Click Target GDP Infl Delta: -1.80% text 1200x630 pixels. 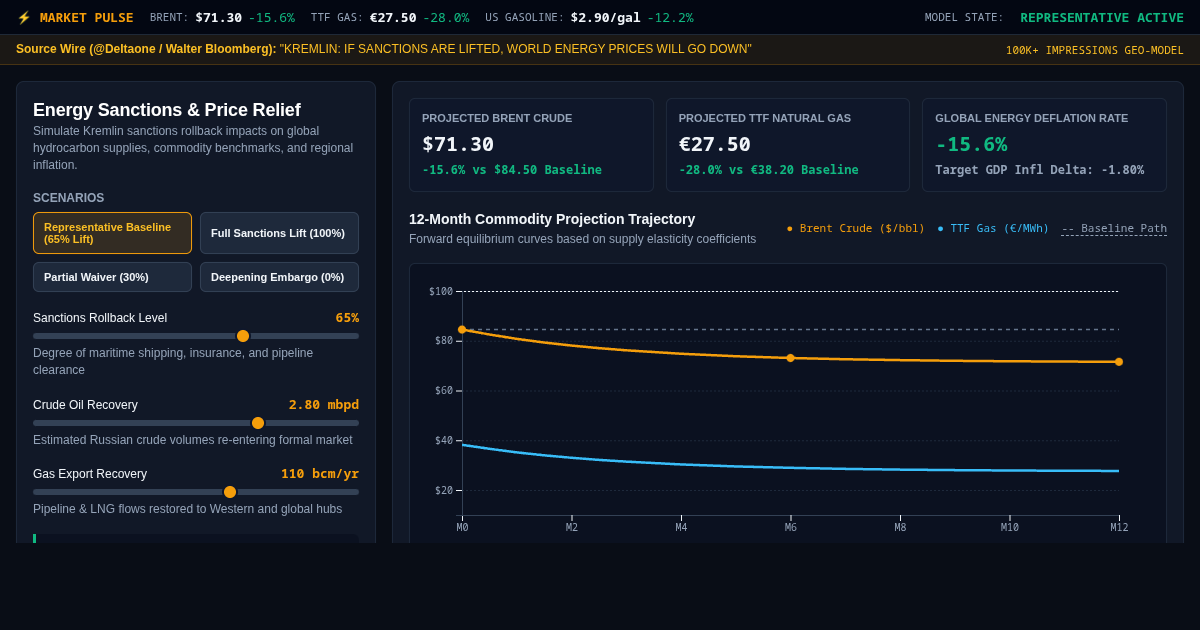(x=1039, y=170)
